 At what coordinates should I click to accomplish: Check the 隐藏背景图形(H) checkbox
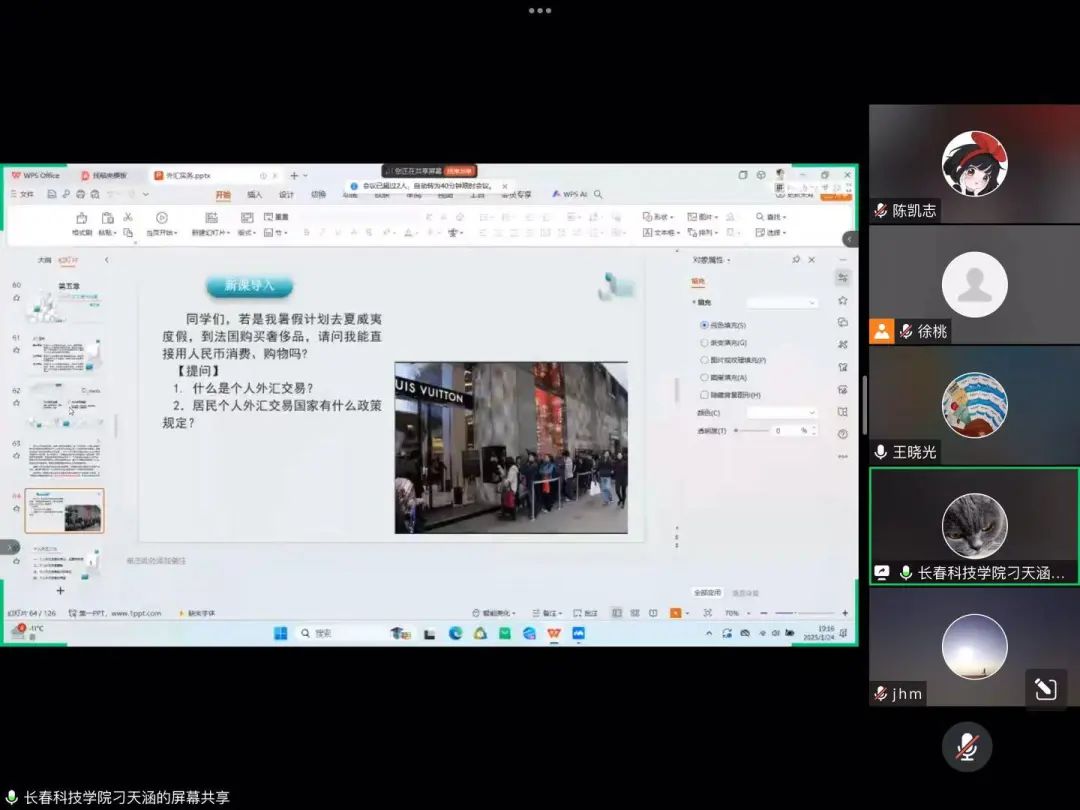click(704, 395)
